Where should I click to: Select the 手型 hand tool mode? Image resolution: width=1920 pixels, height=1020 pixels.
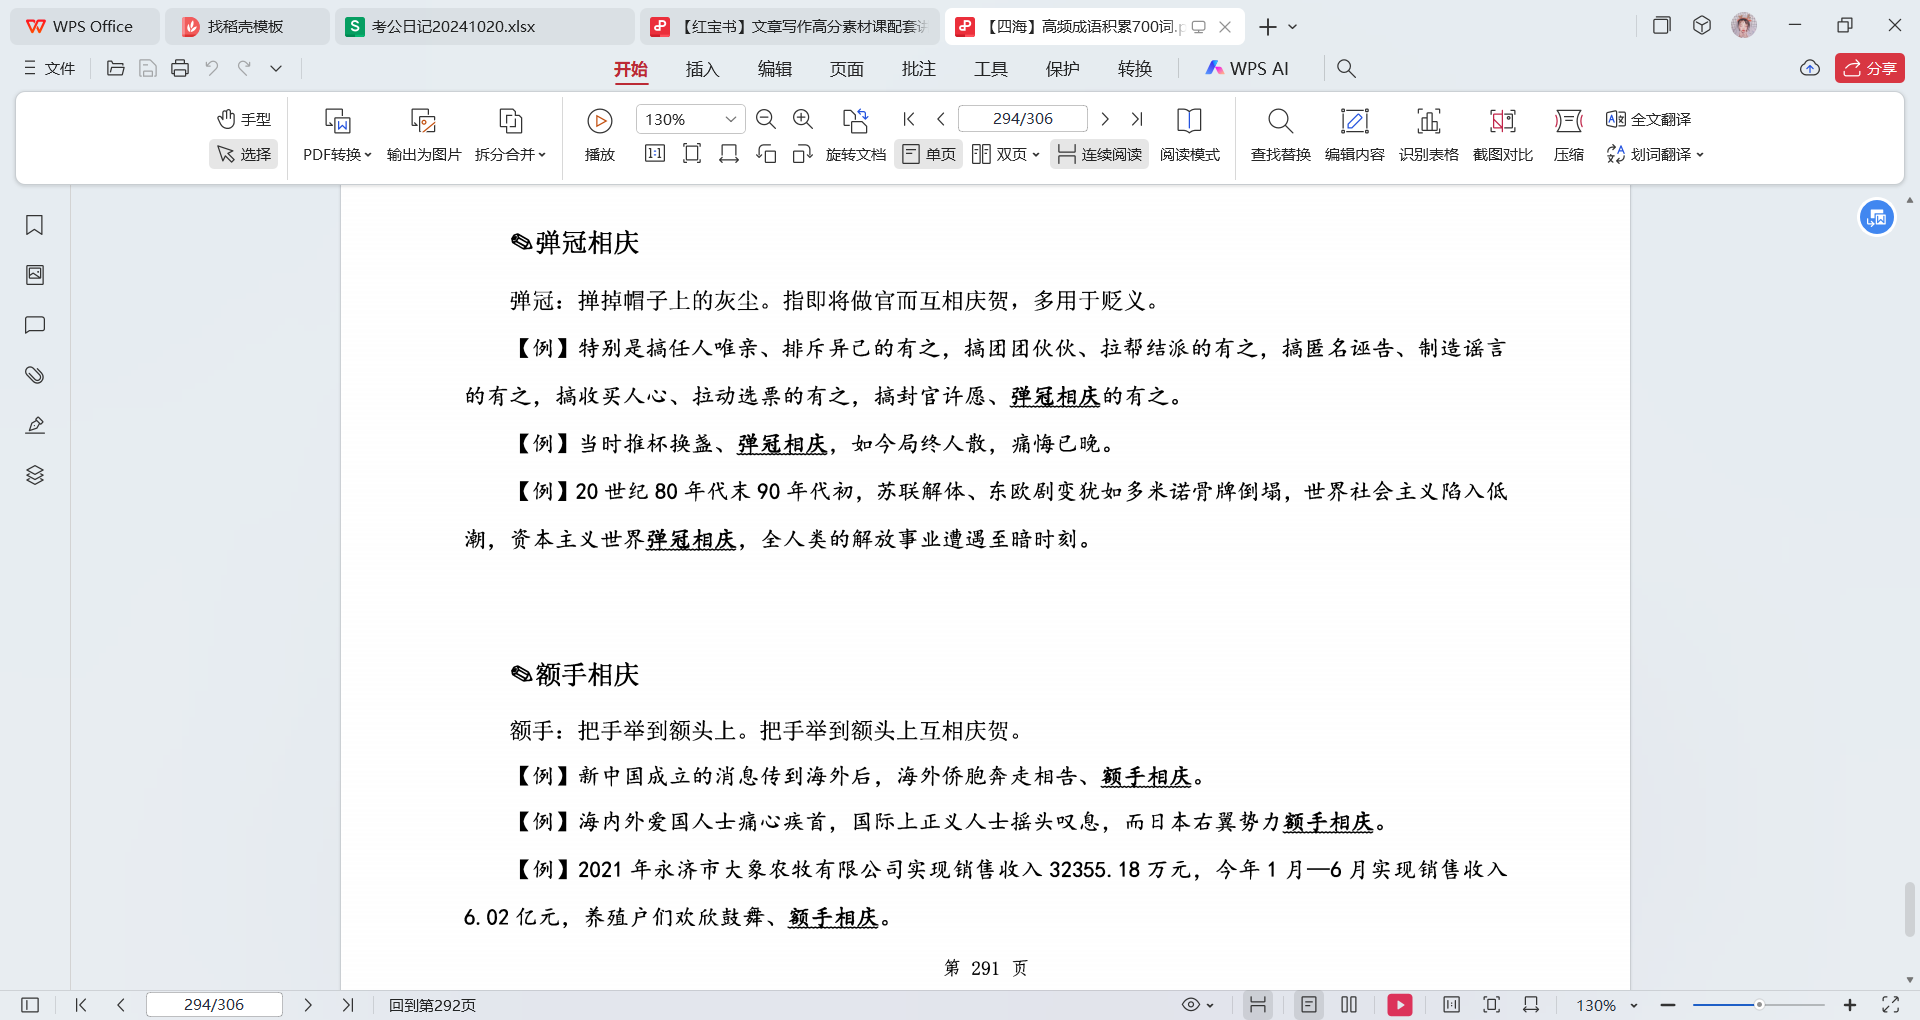[x=244, y=119]
